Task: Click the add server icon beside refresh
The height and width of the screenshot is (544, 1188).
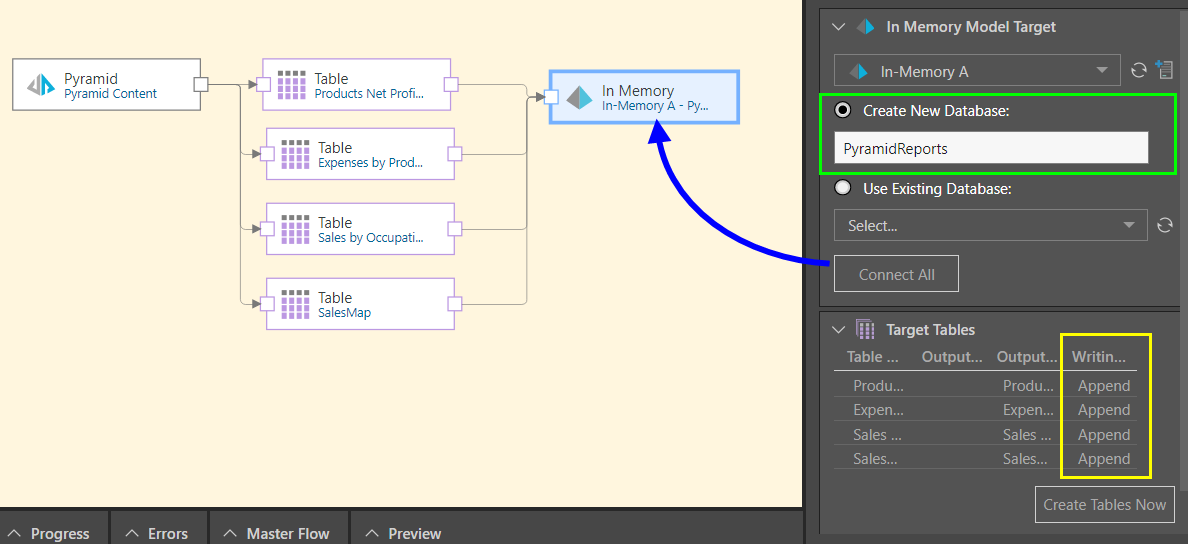Action: [x=1165, y=70]
